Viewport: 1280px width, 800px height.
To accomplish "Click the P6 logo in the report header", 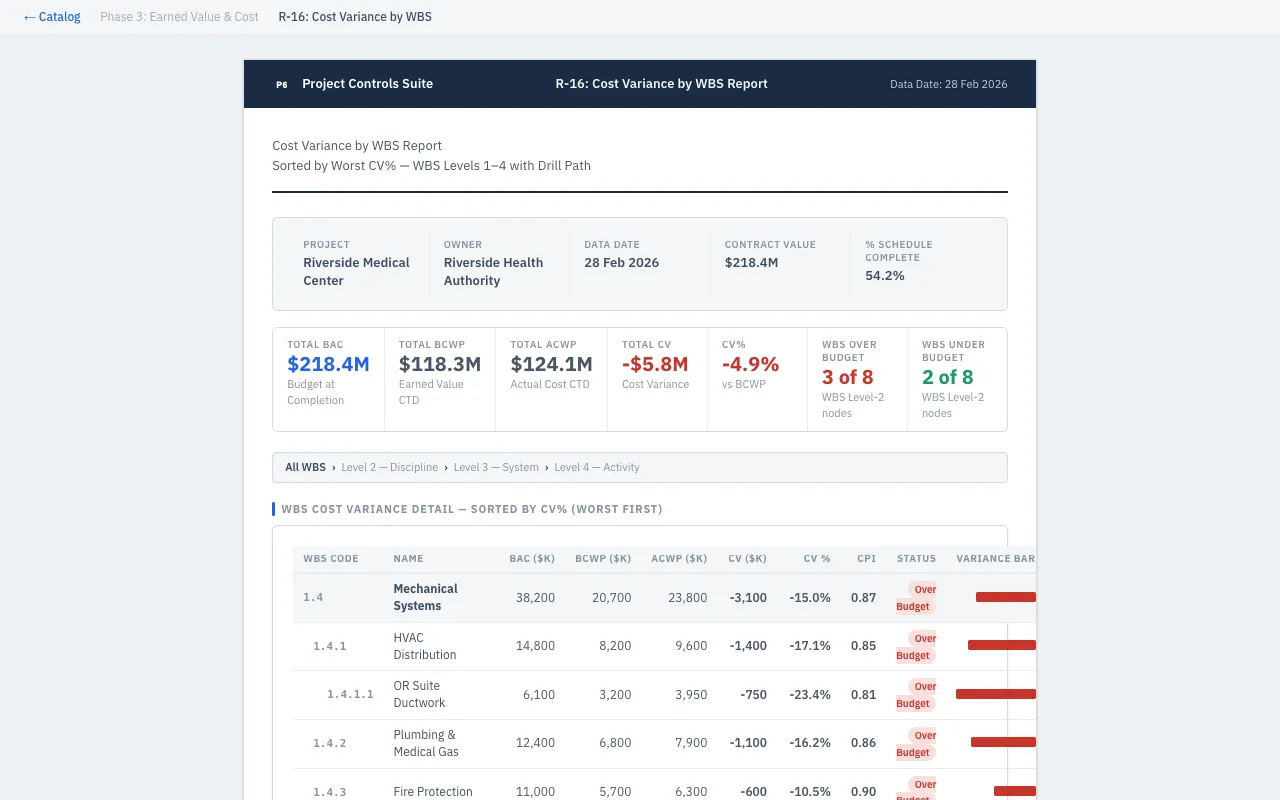I will coord(281,84).
